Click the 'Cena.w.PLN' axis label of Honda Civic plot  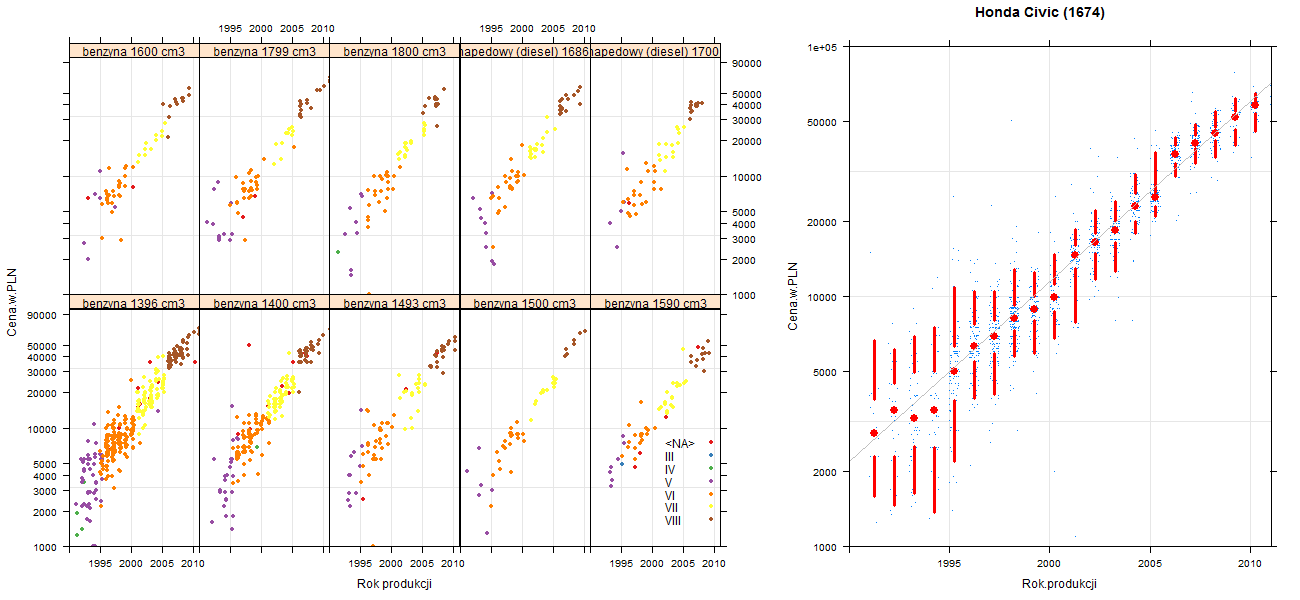point(793,296)
